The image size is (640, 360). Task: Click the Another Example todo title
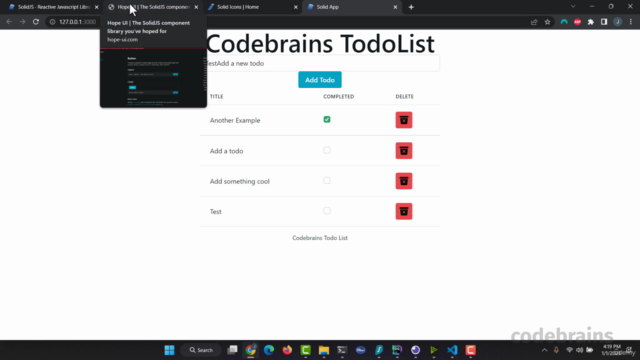coord(235,120)
